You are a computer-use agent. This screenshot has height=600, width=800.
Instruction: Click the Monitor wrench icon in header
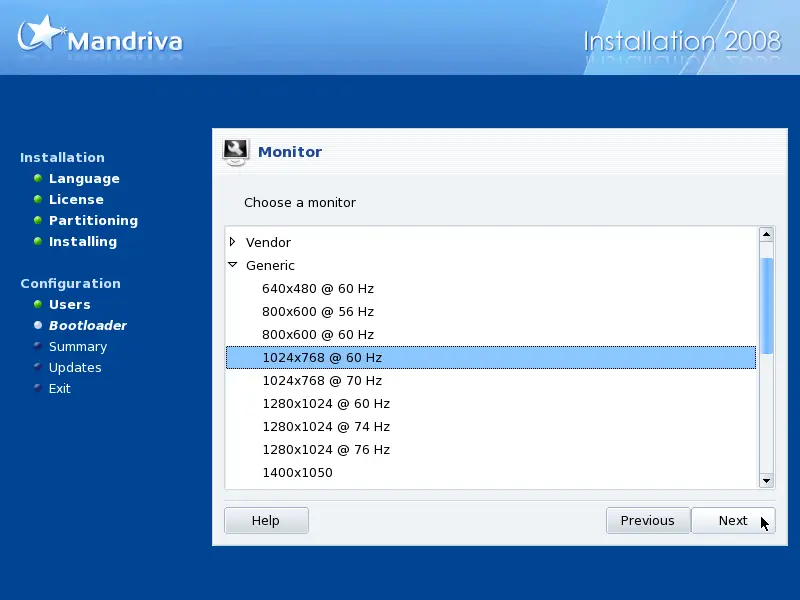235,152
